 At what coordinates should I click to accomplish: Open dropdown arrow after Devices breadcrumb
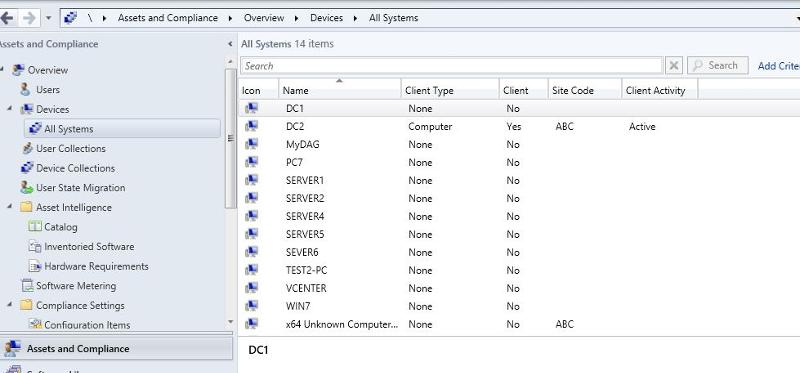click(x=356, y=18)
